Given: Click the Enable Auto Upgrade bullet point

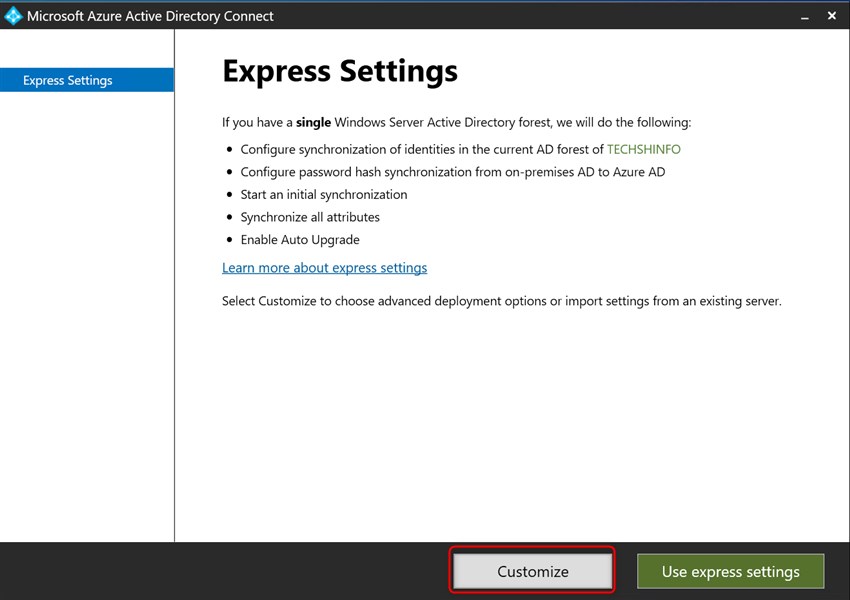Looking at the screenshot, I should pos(300,239).
